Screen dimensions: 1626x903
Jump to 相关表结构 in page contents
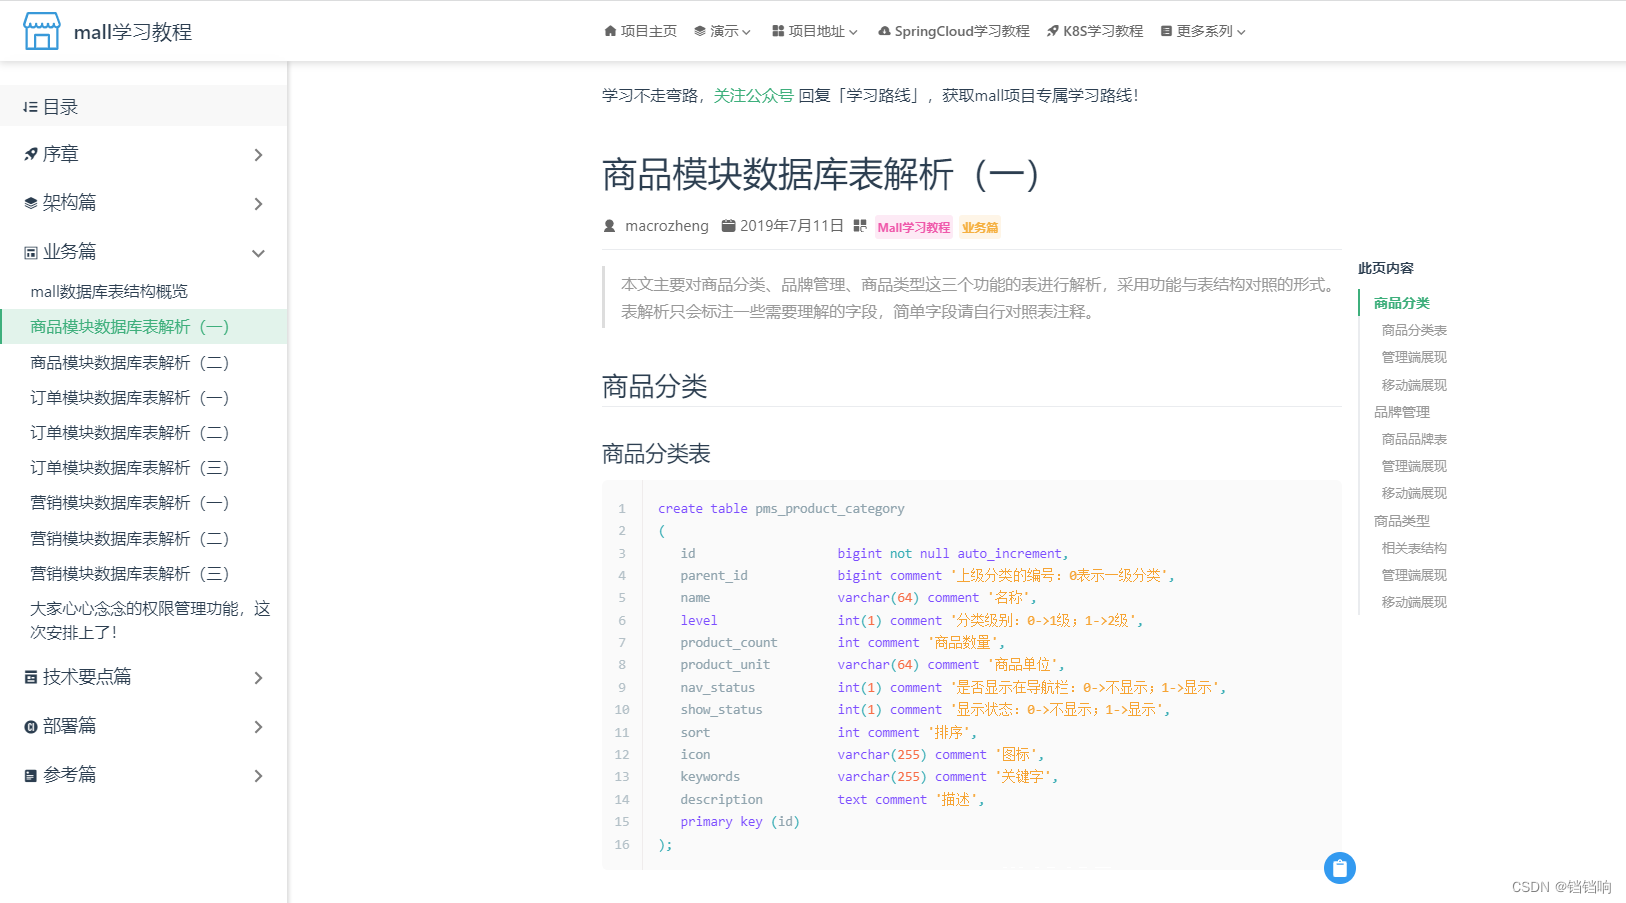coord(1414,548)
